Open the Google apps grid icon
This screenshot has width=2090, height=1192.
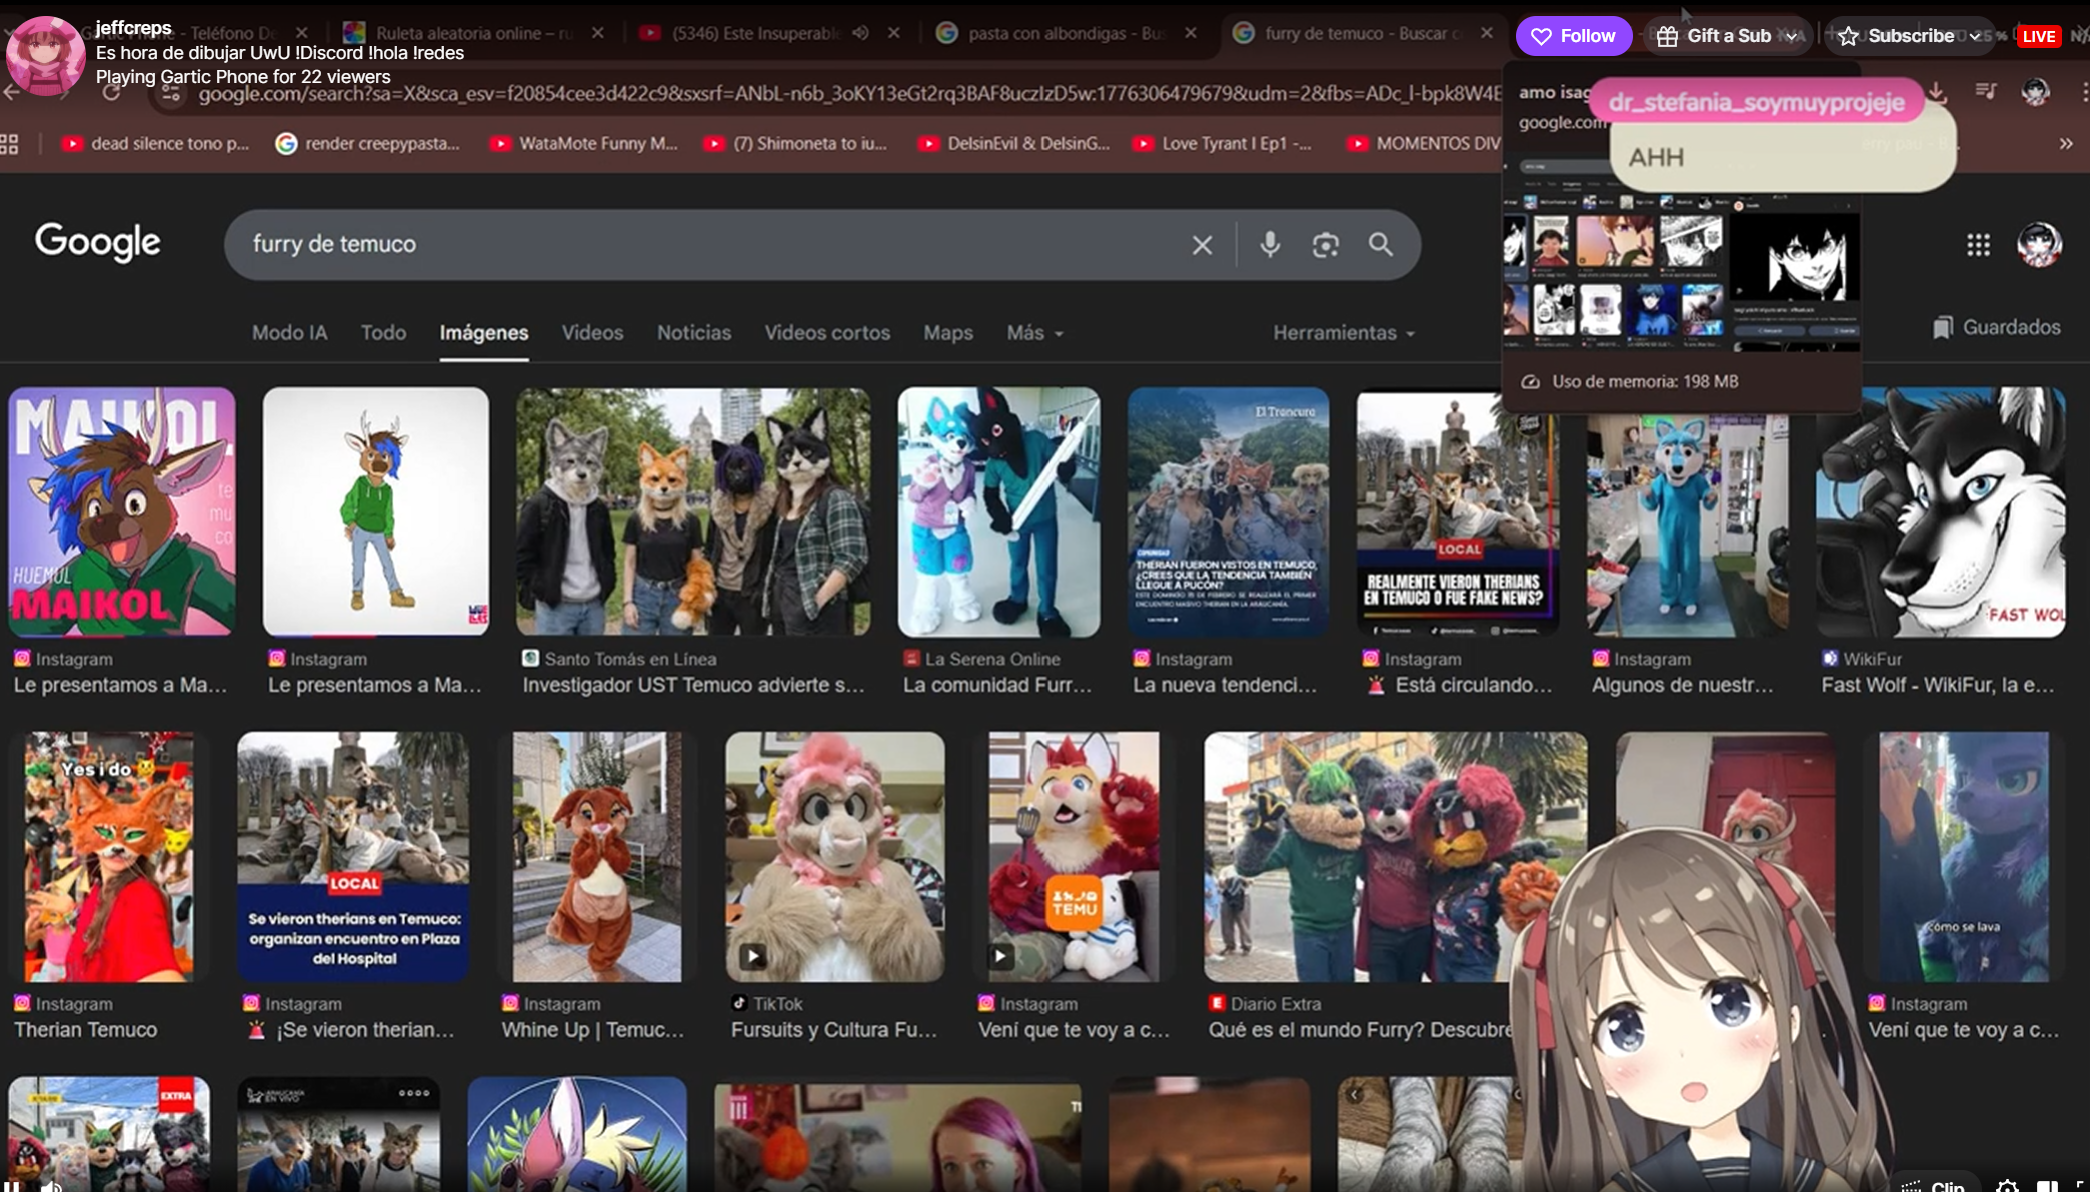click(x=1978, y=245)
